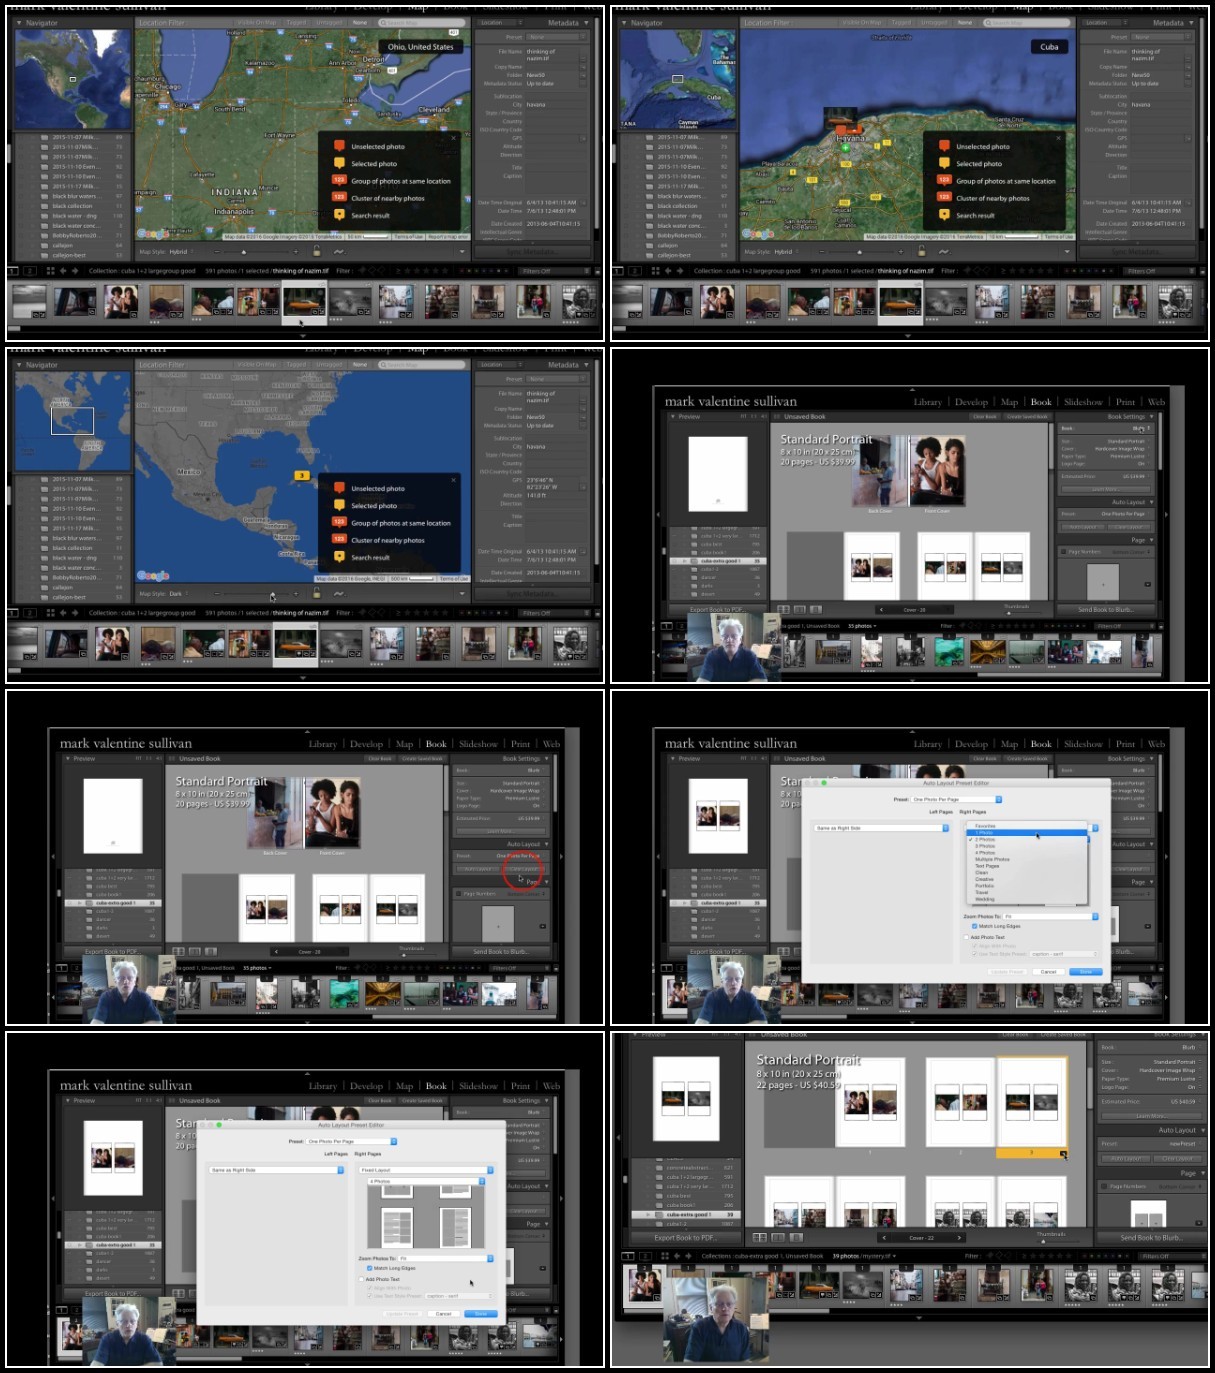Open Slideshow module in first Book frame

[1083, 402]
